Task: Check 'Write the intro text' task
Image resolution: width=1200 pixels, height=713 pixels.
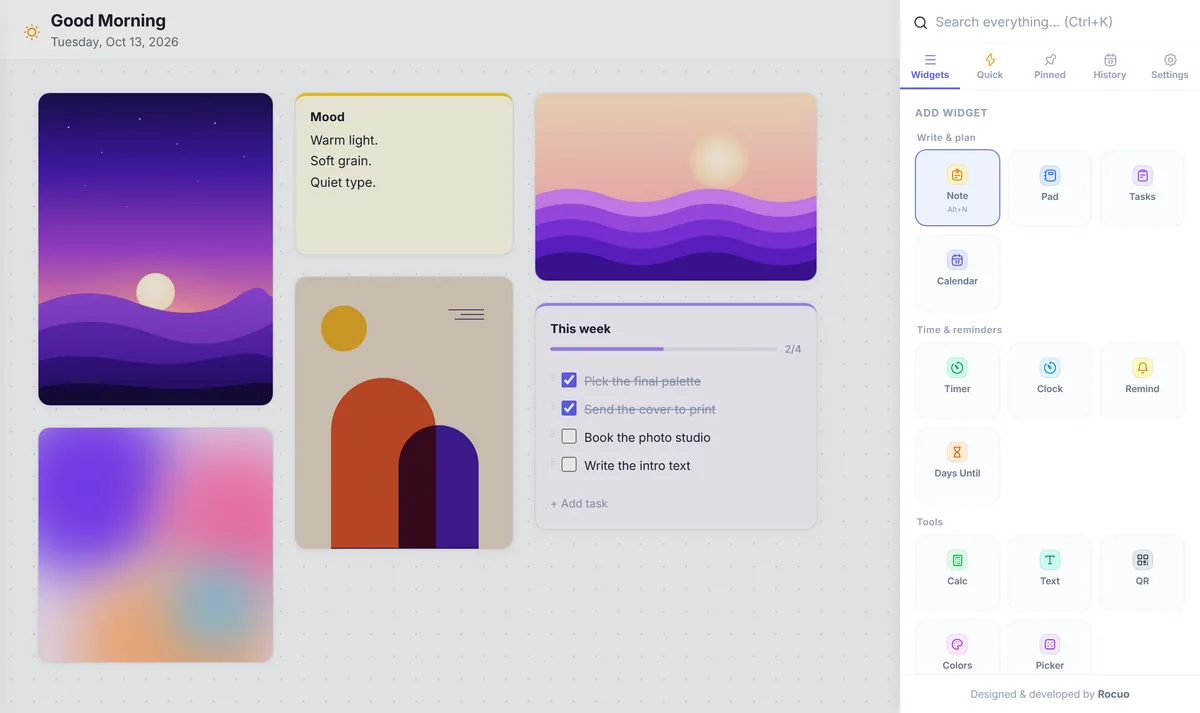Action: pos(569,464)
